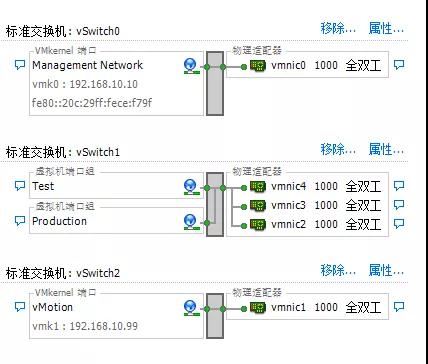Image resolution: width=428 pixels, height=364 pixels.
Task: Open 属性 for vSwitch2
Action: 386,270
